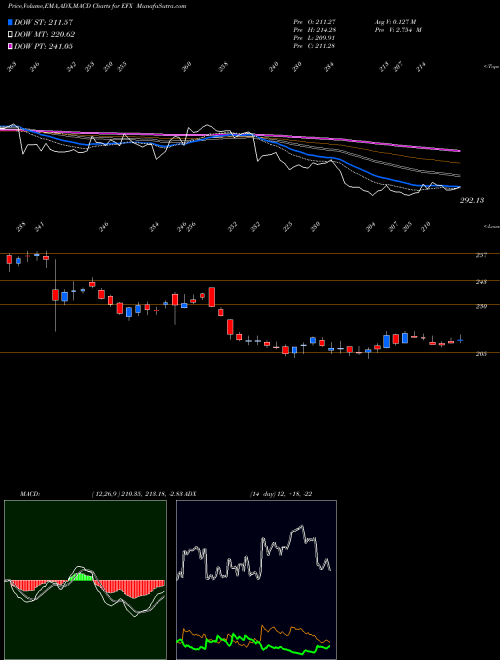
Task: Click the blue DOW ST legend swatch
Action: click(x=10, y=22)
